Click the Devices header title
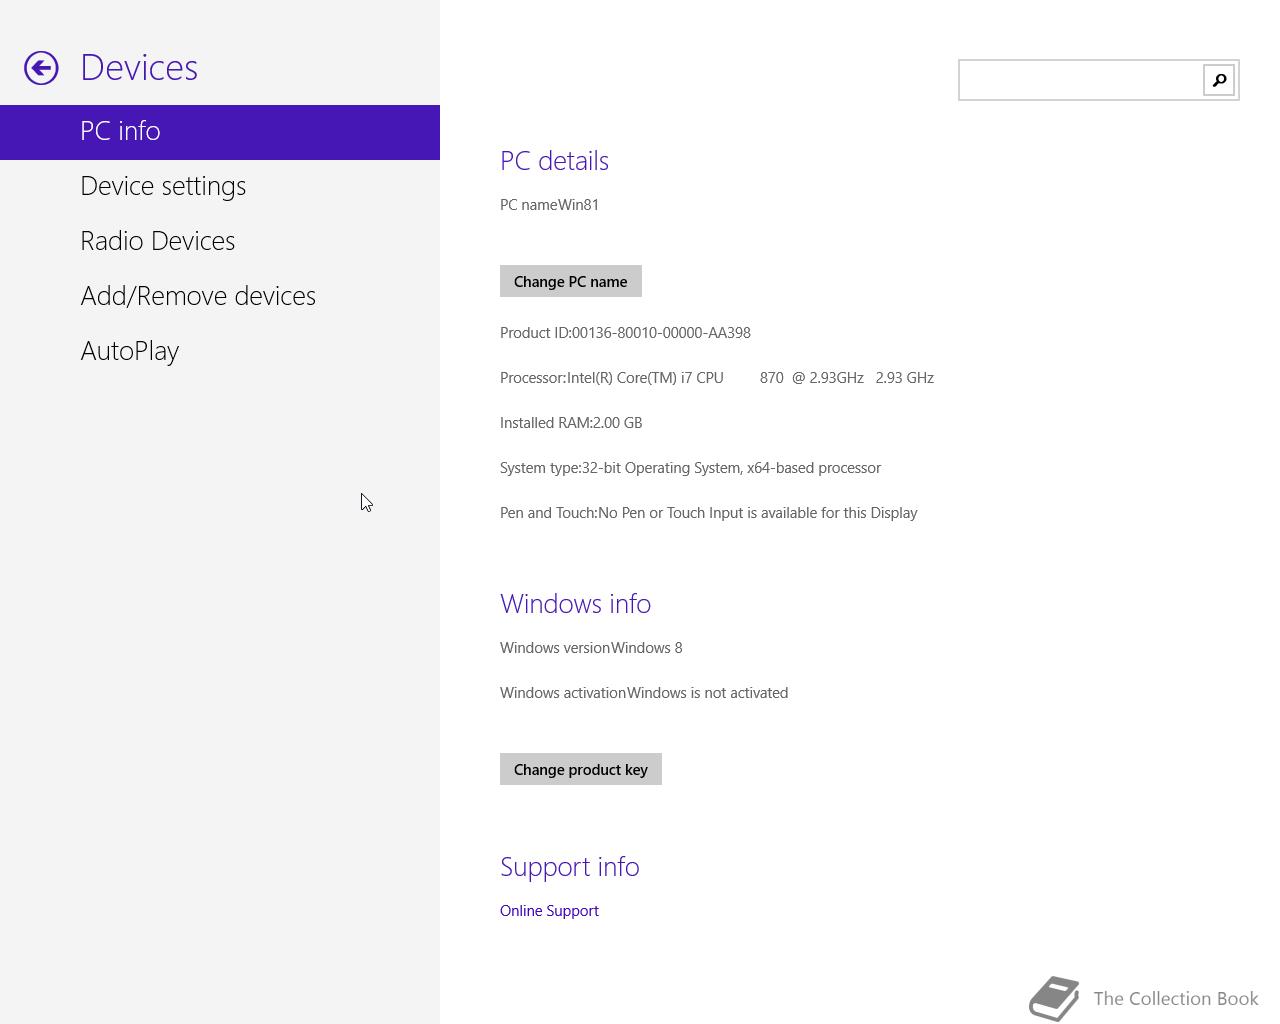The height and width of the screenshot is (1024, 1280). click(x=139, y=68)
